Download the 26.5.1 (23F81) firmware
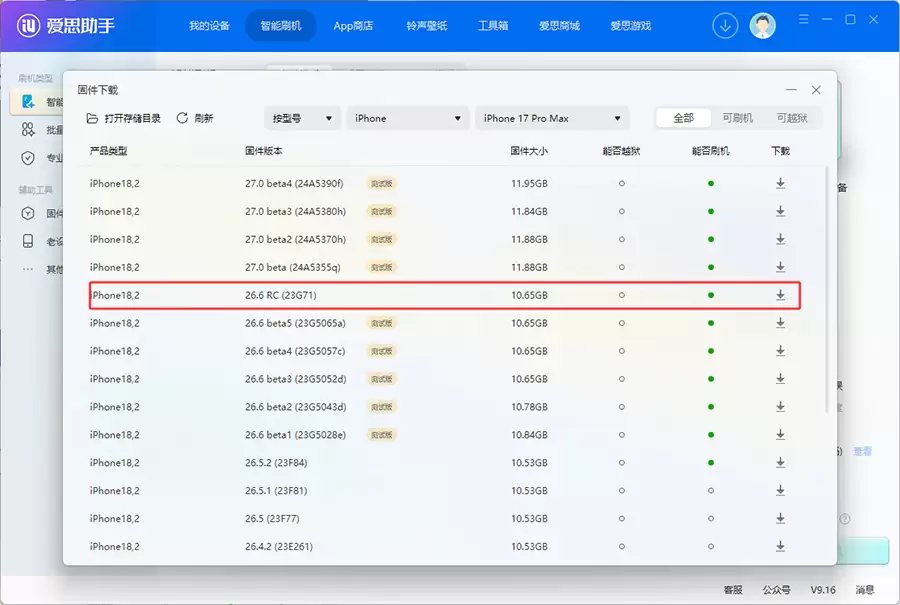This screenshot has height=605, width=900. (x=780, y=490)
